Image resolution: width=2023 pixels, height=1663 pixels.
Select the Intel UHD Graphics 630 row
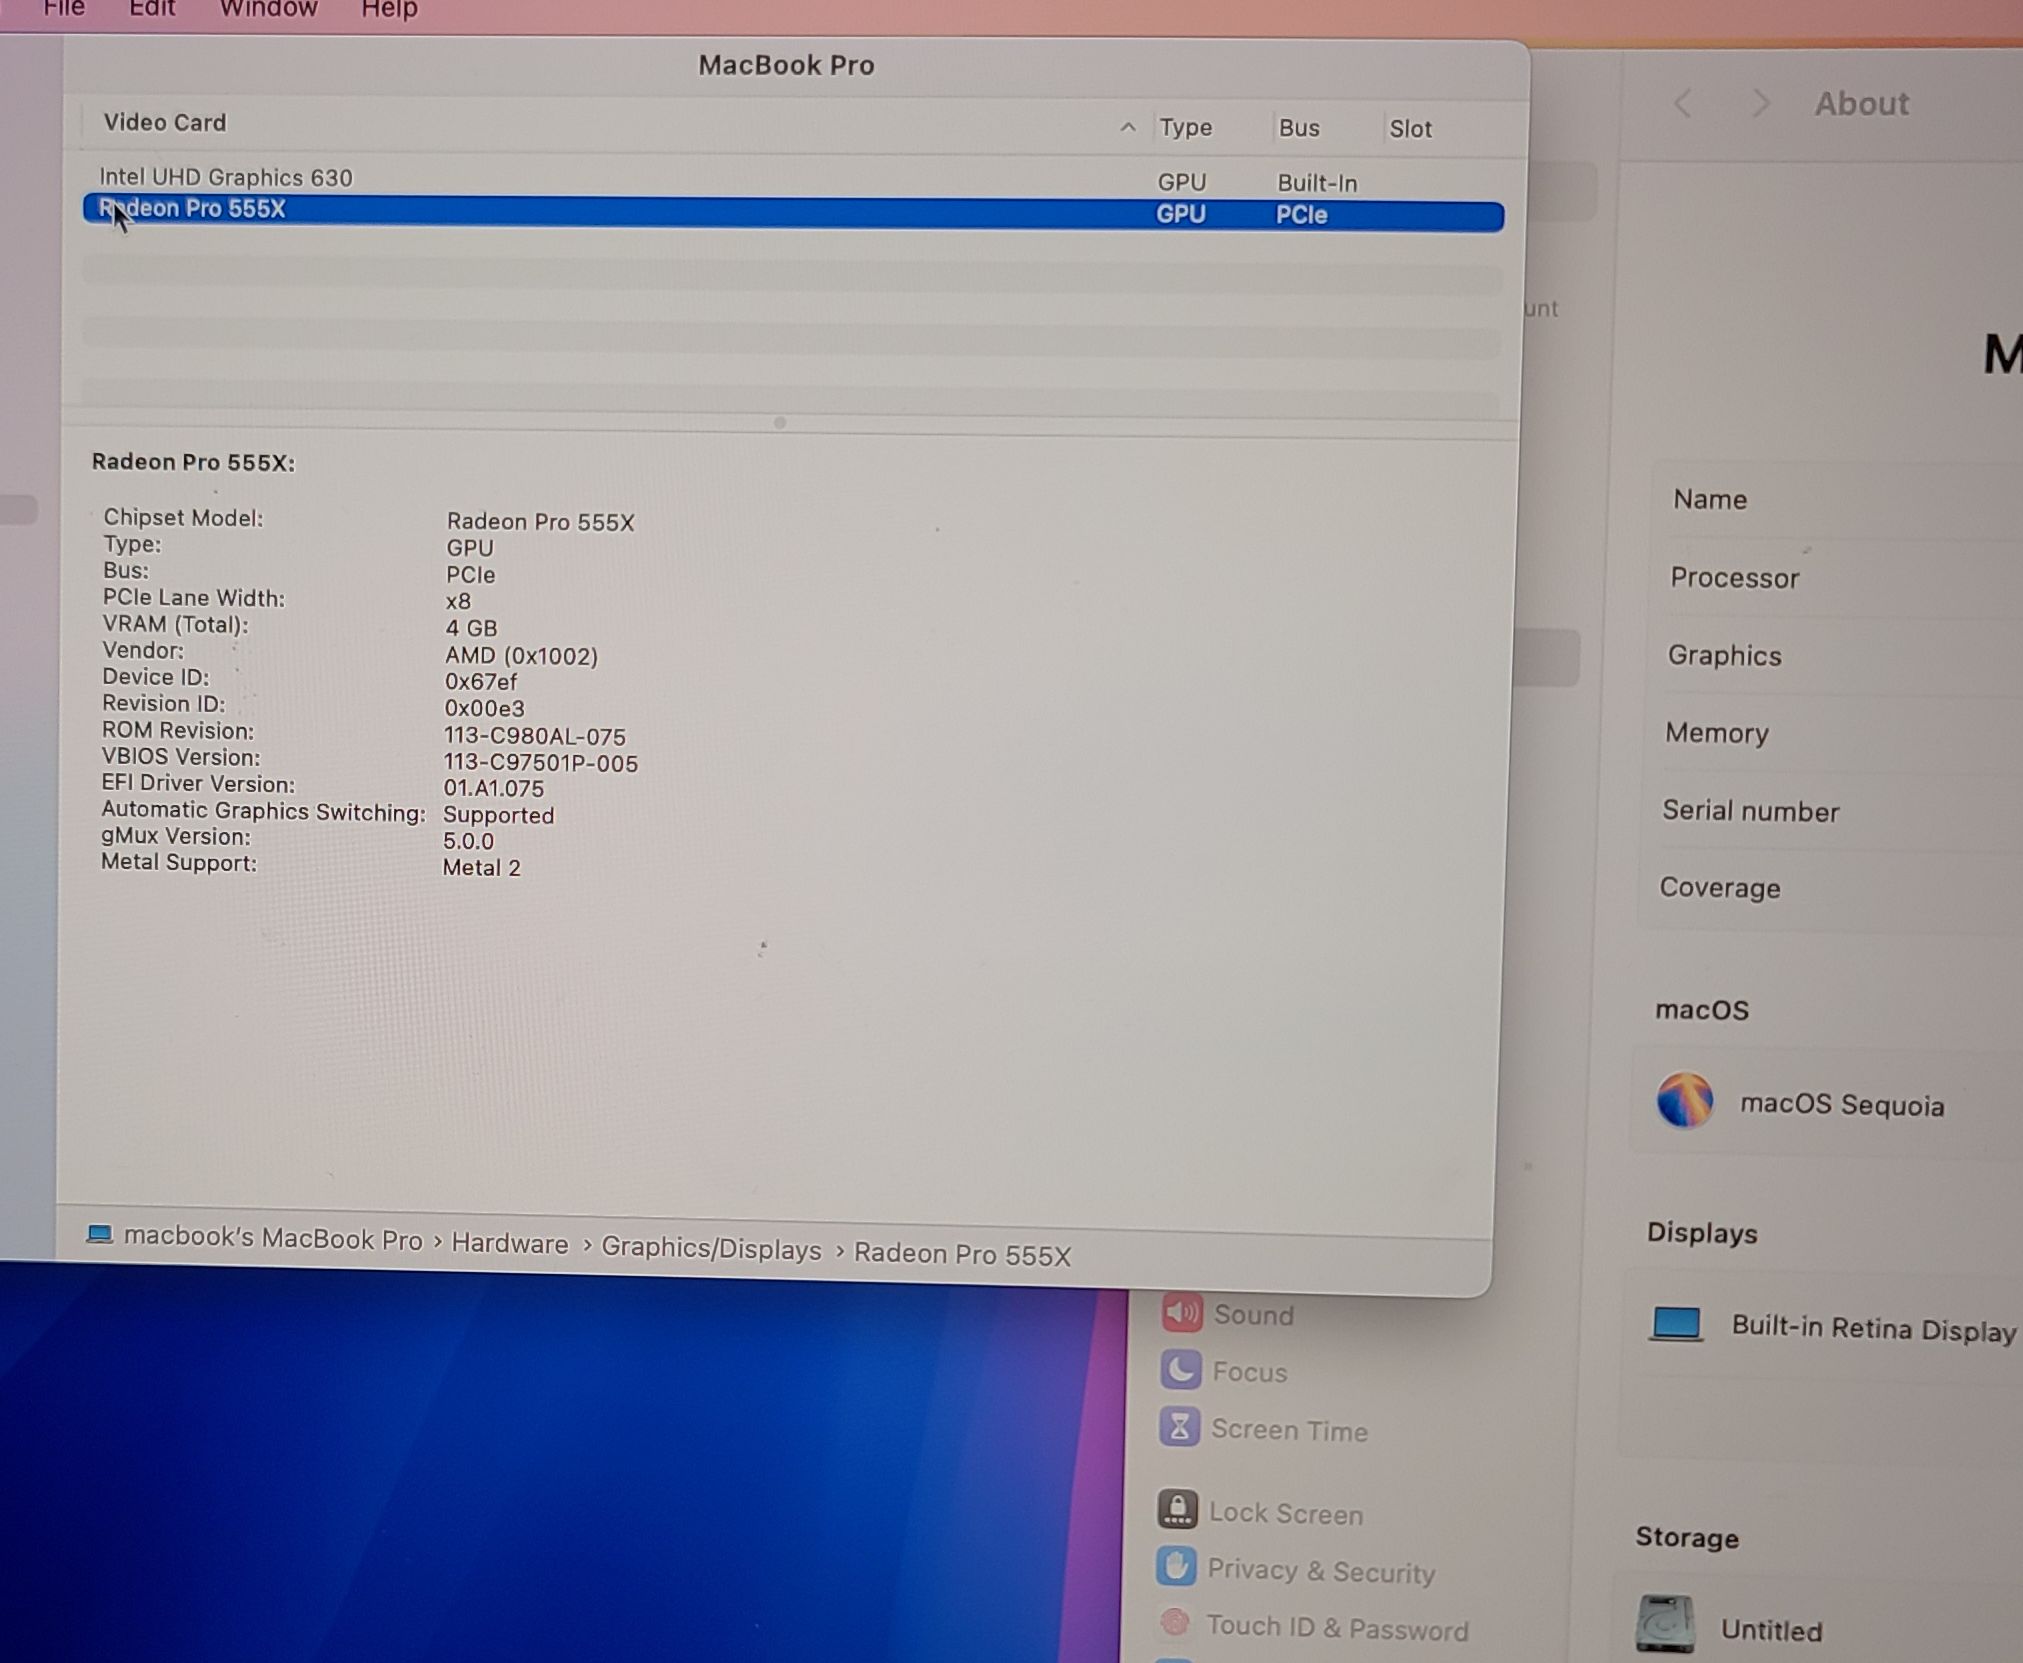coord(226,177)
